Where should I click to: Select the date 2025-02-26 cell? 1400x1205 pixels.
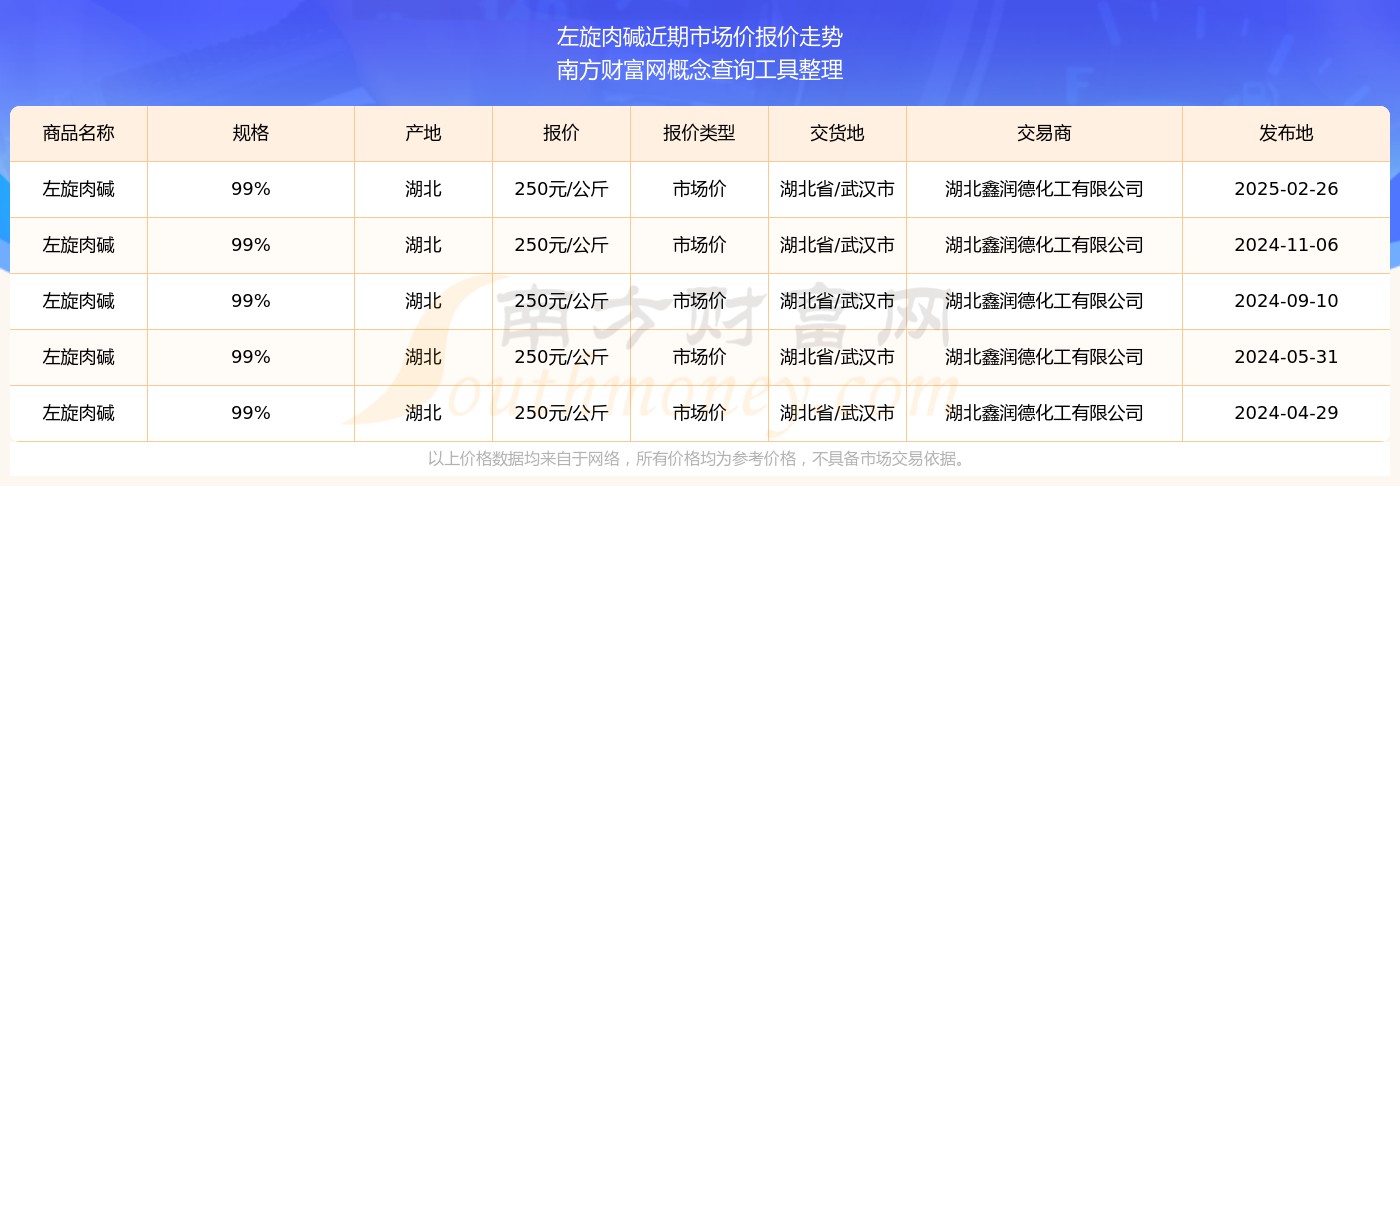(1286, 189)
